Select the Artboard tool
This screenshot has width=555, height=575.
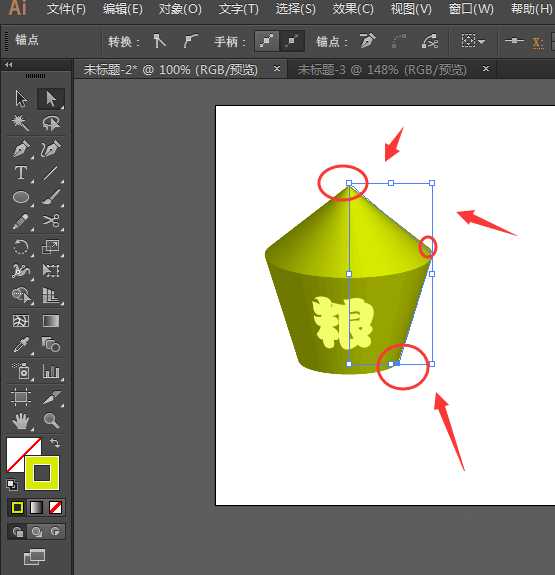coord(21,397)
